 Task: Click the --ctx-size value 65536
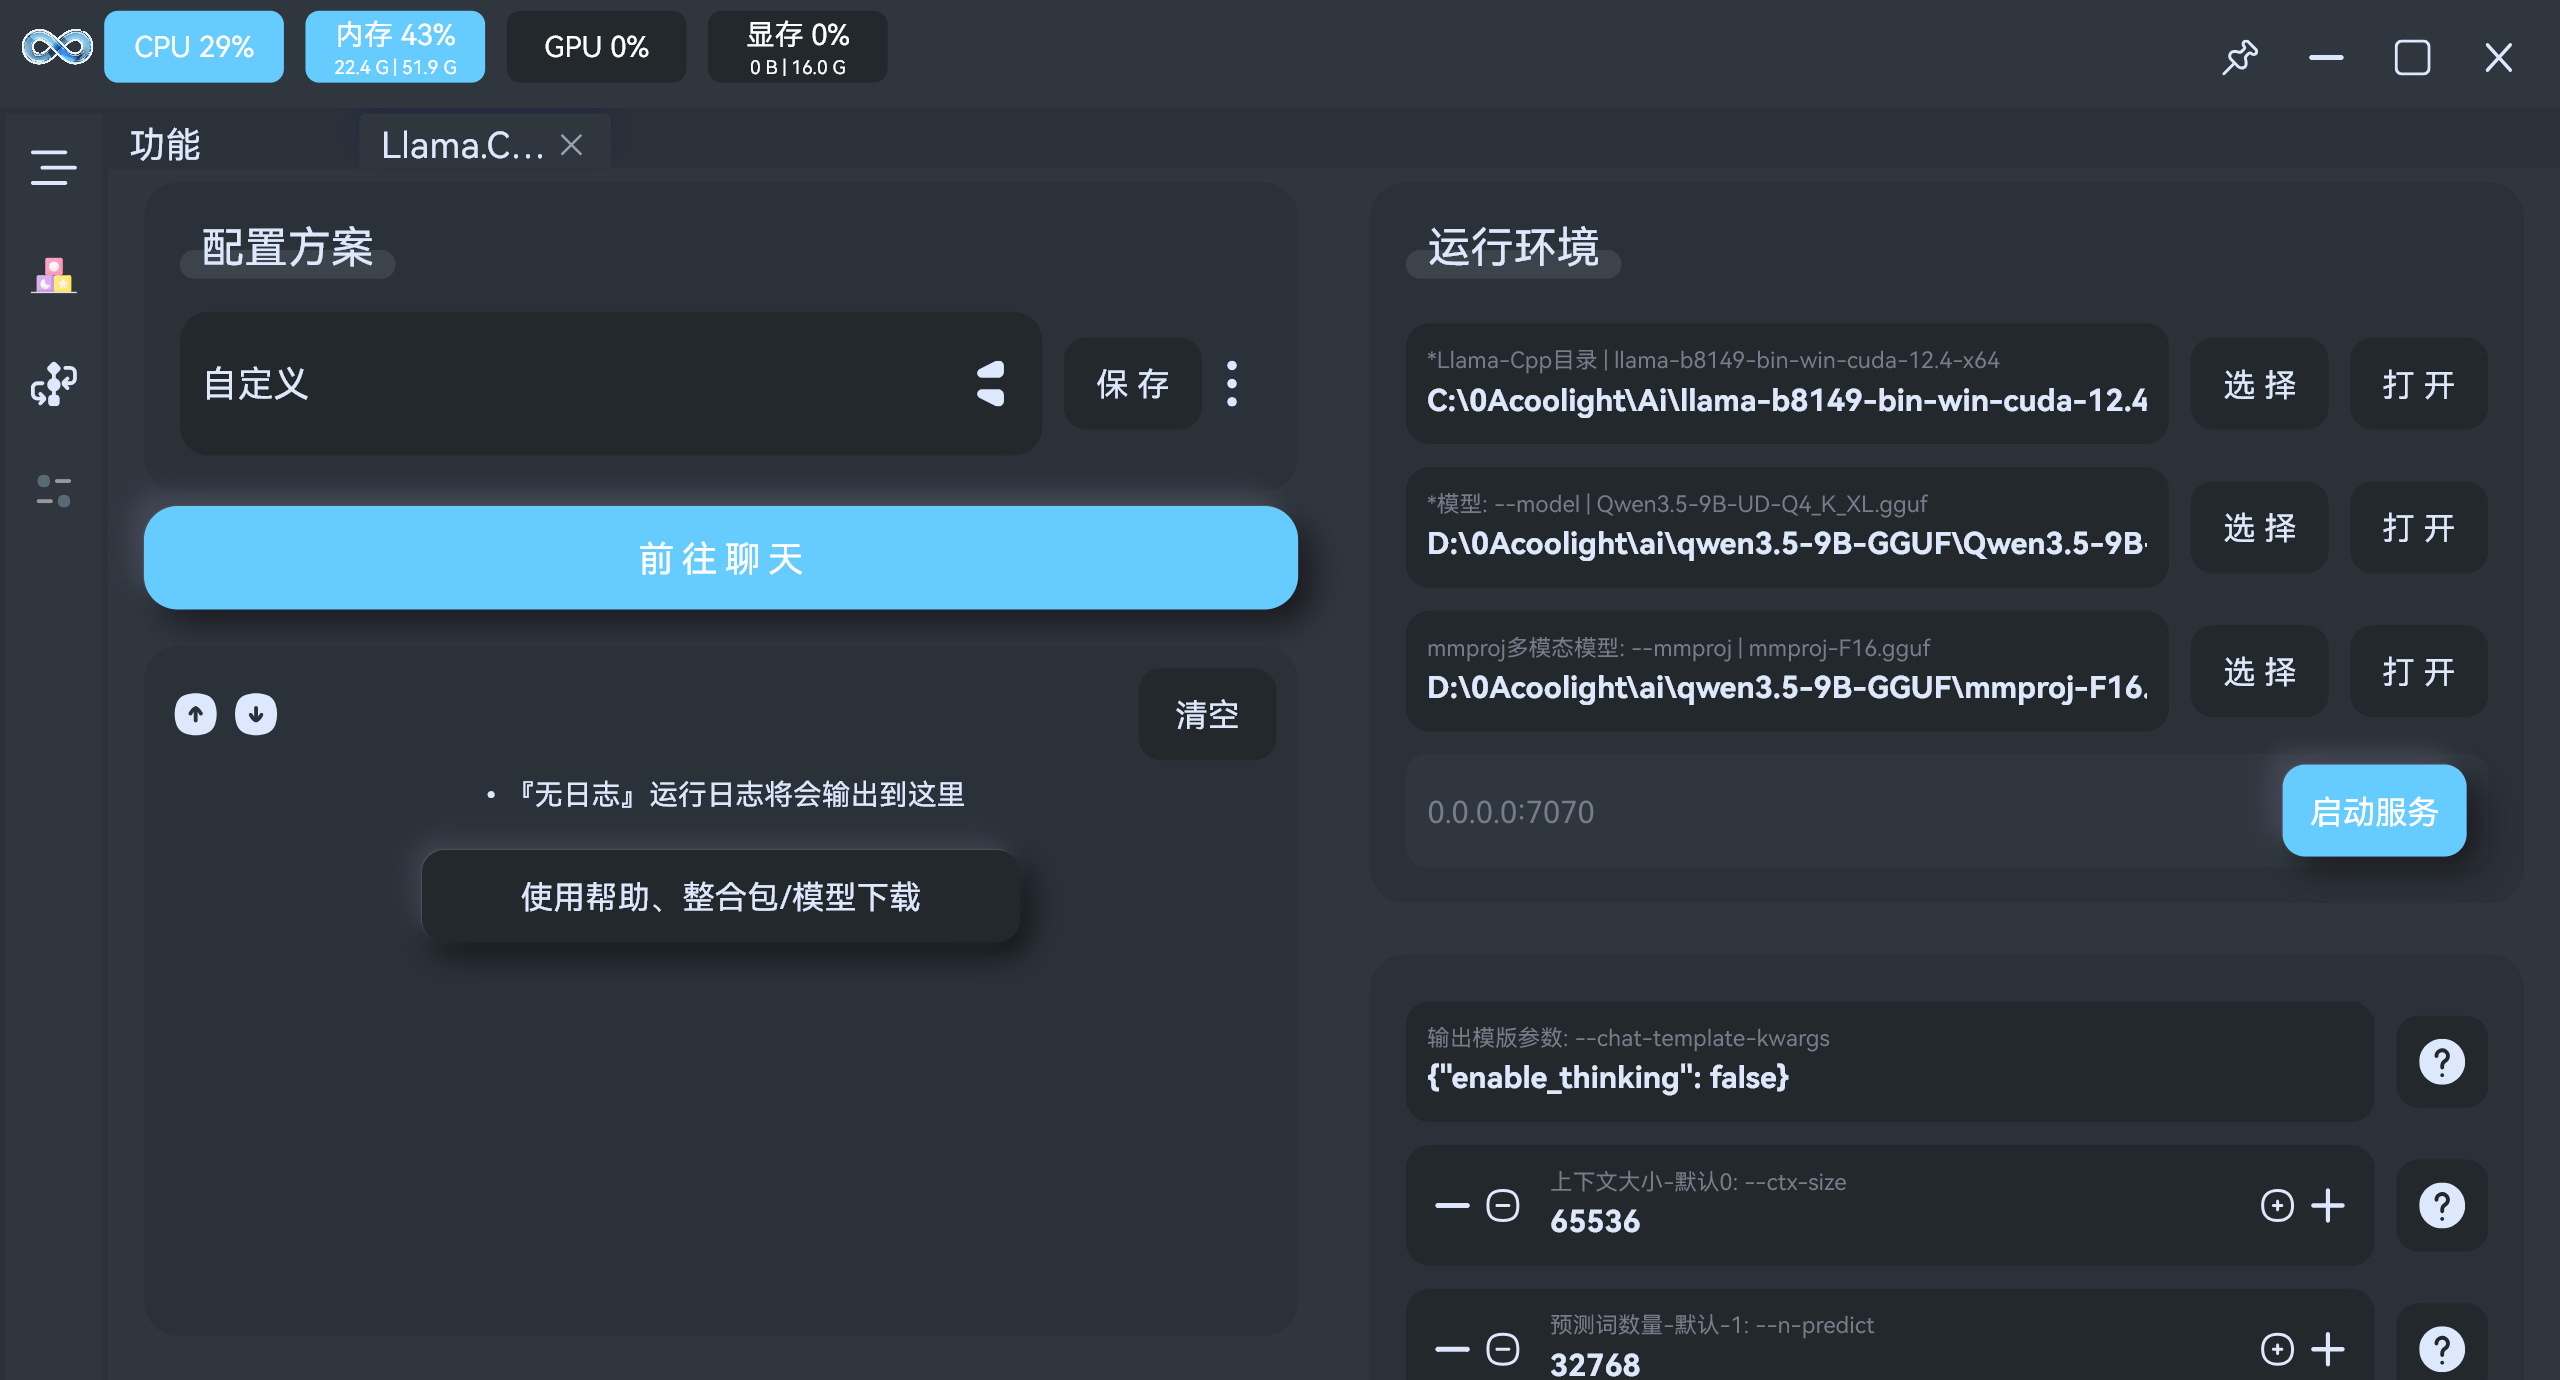click(x=1595, y=1222)
